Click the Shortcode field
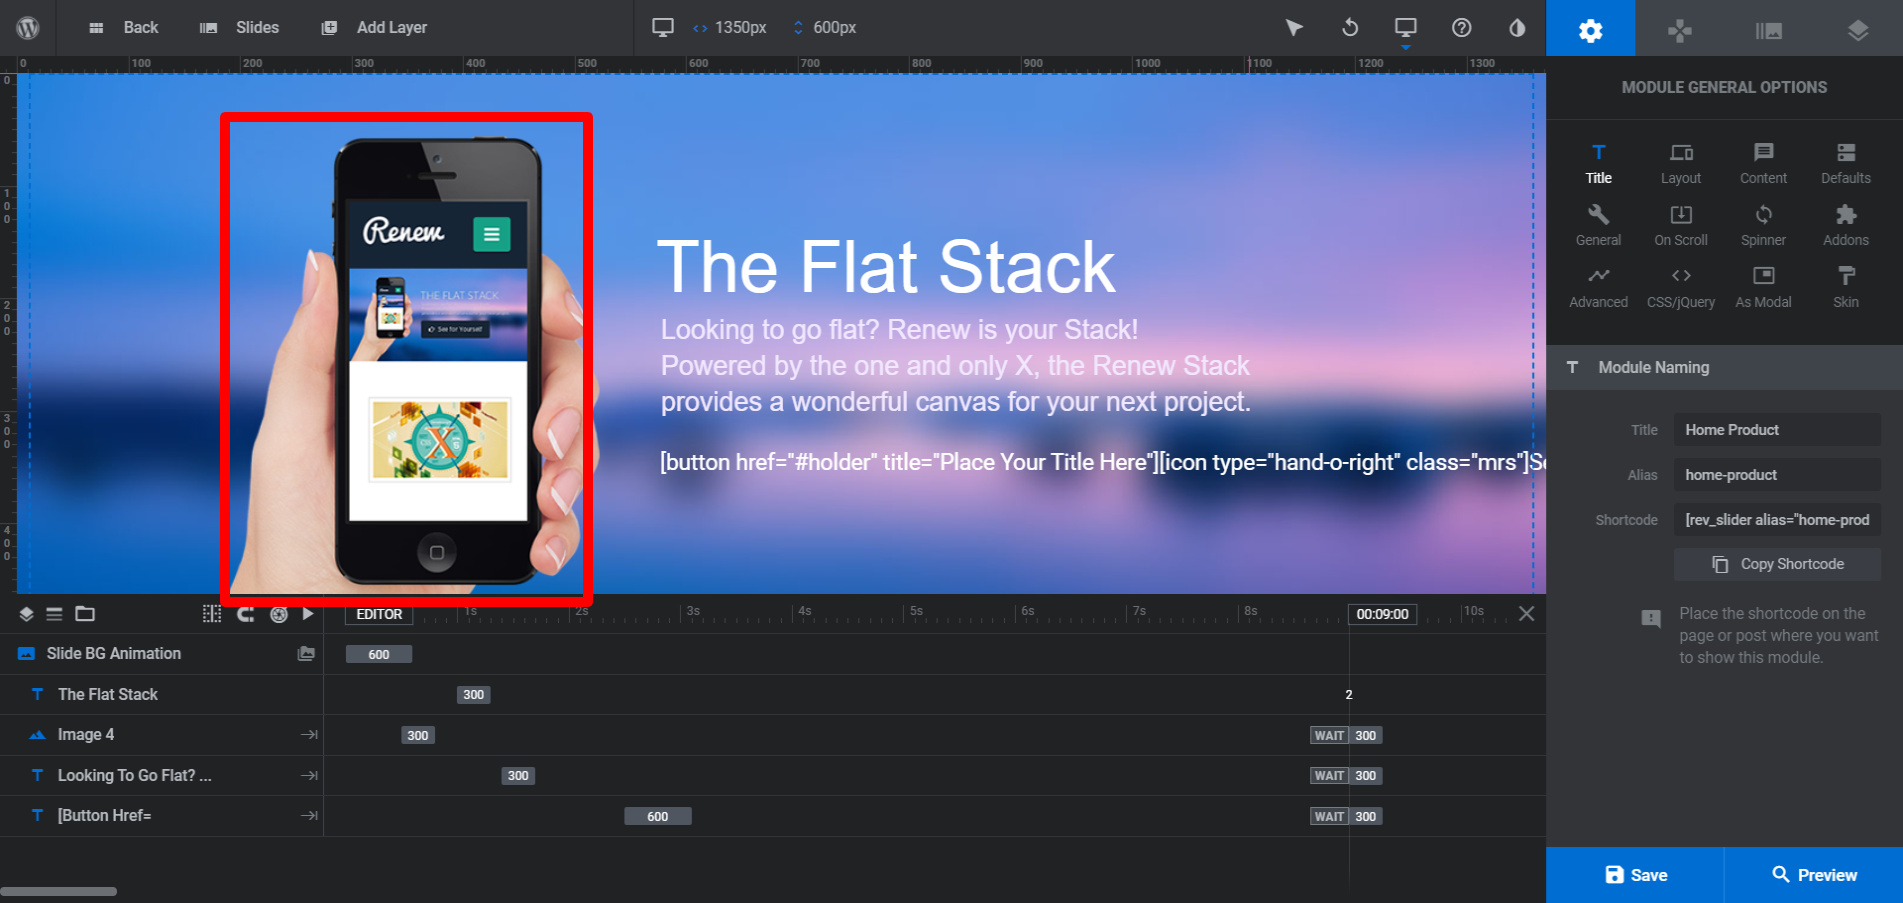1903x903 pixels. point(1777,520)
